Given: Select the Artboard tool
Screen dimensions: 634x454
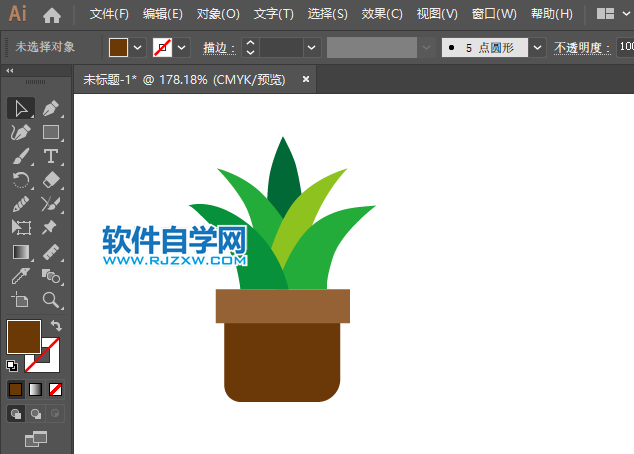Looking at the screenshot, I should [21, 300].
